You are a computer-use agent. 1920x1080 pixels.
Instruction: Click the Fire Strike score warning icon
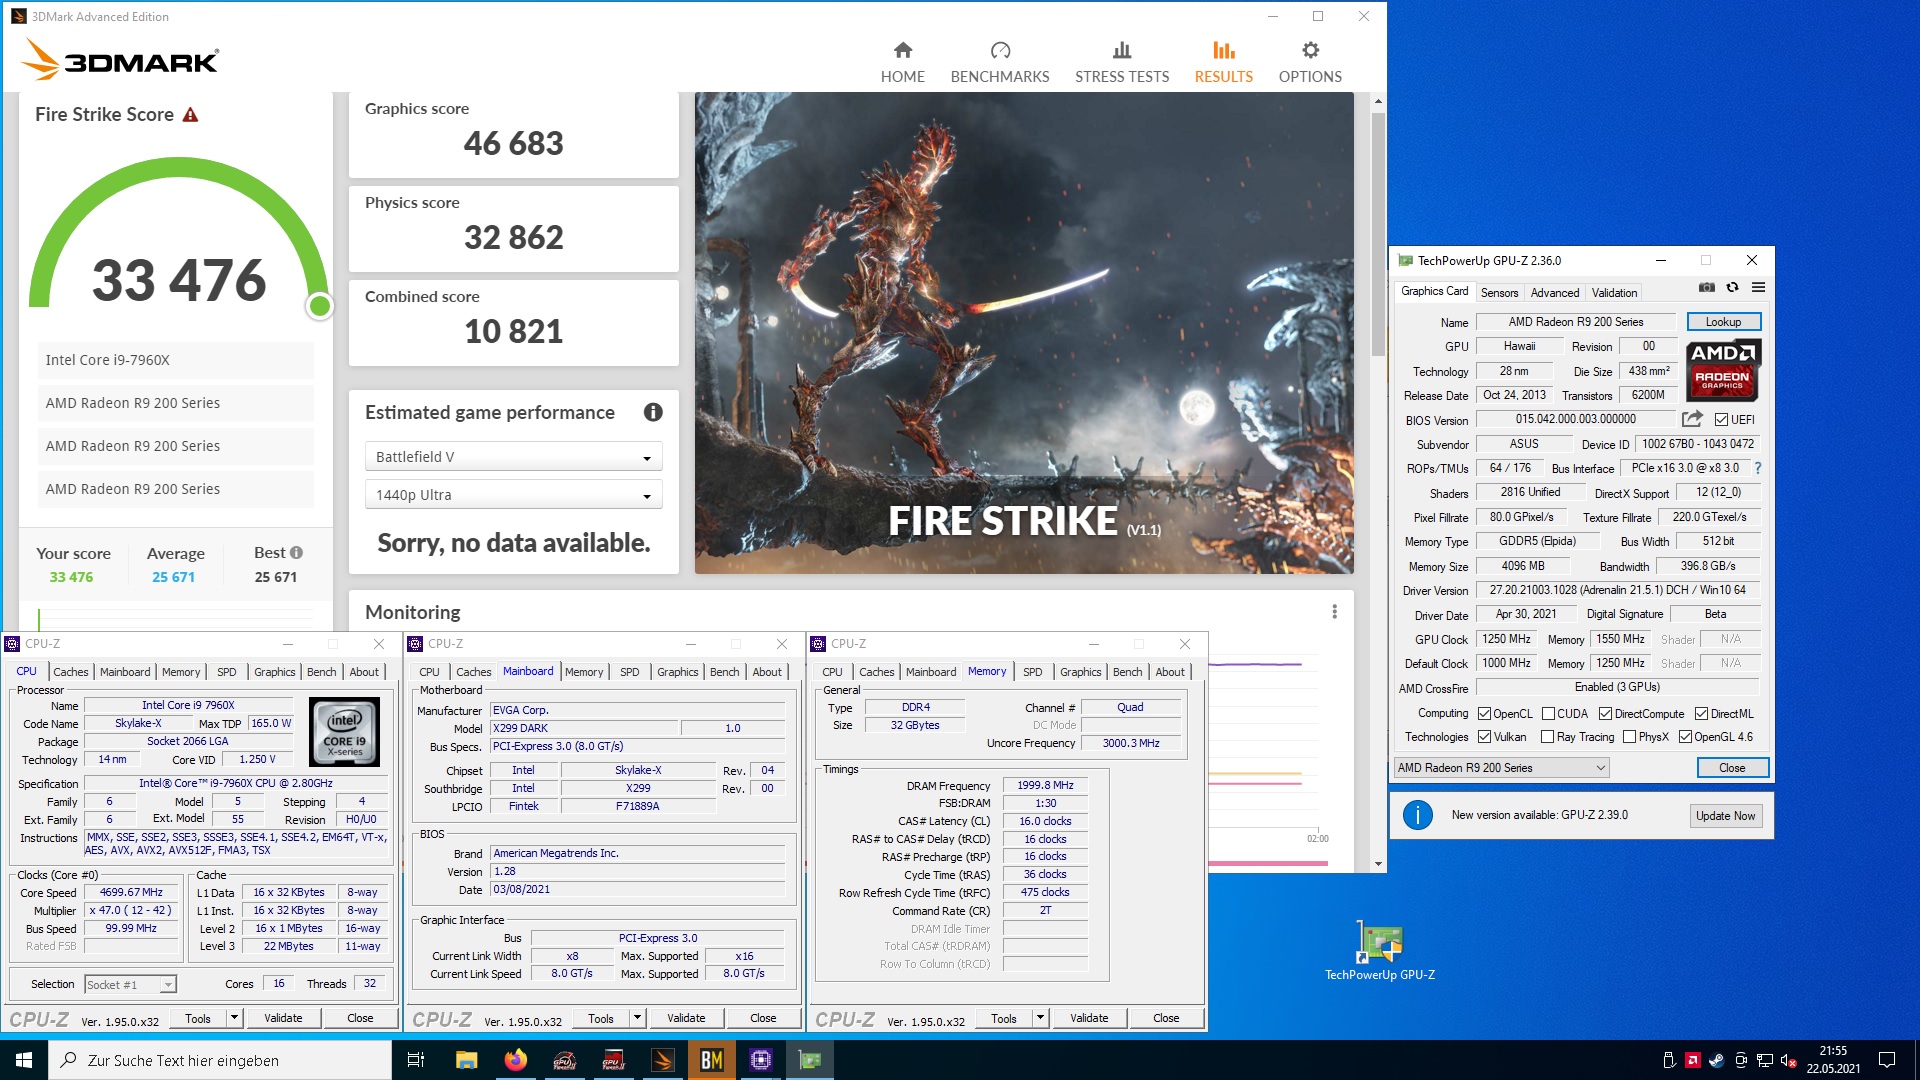click(190, 115)
